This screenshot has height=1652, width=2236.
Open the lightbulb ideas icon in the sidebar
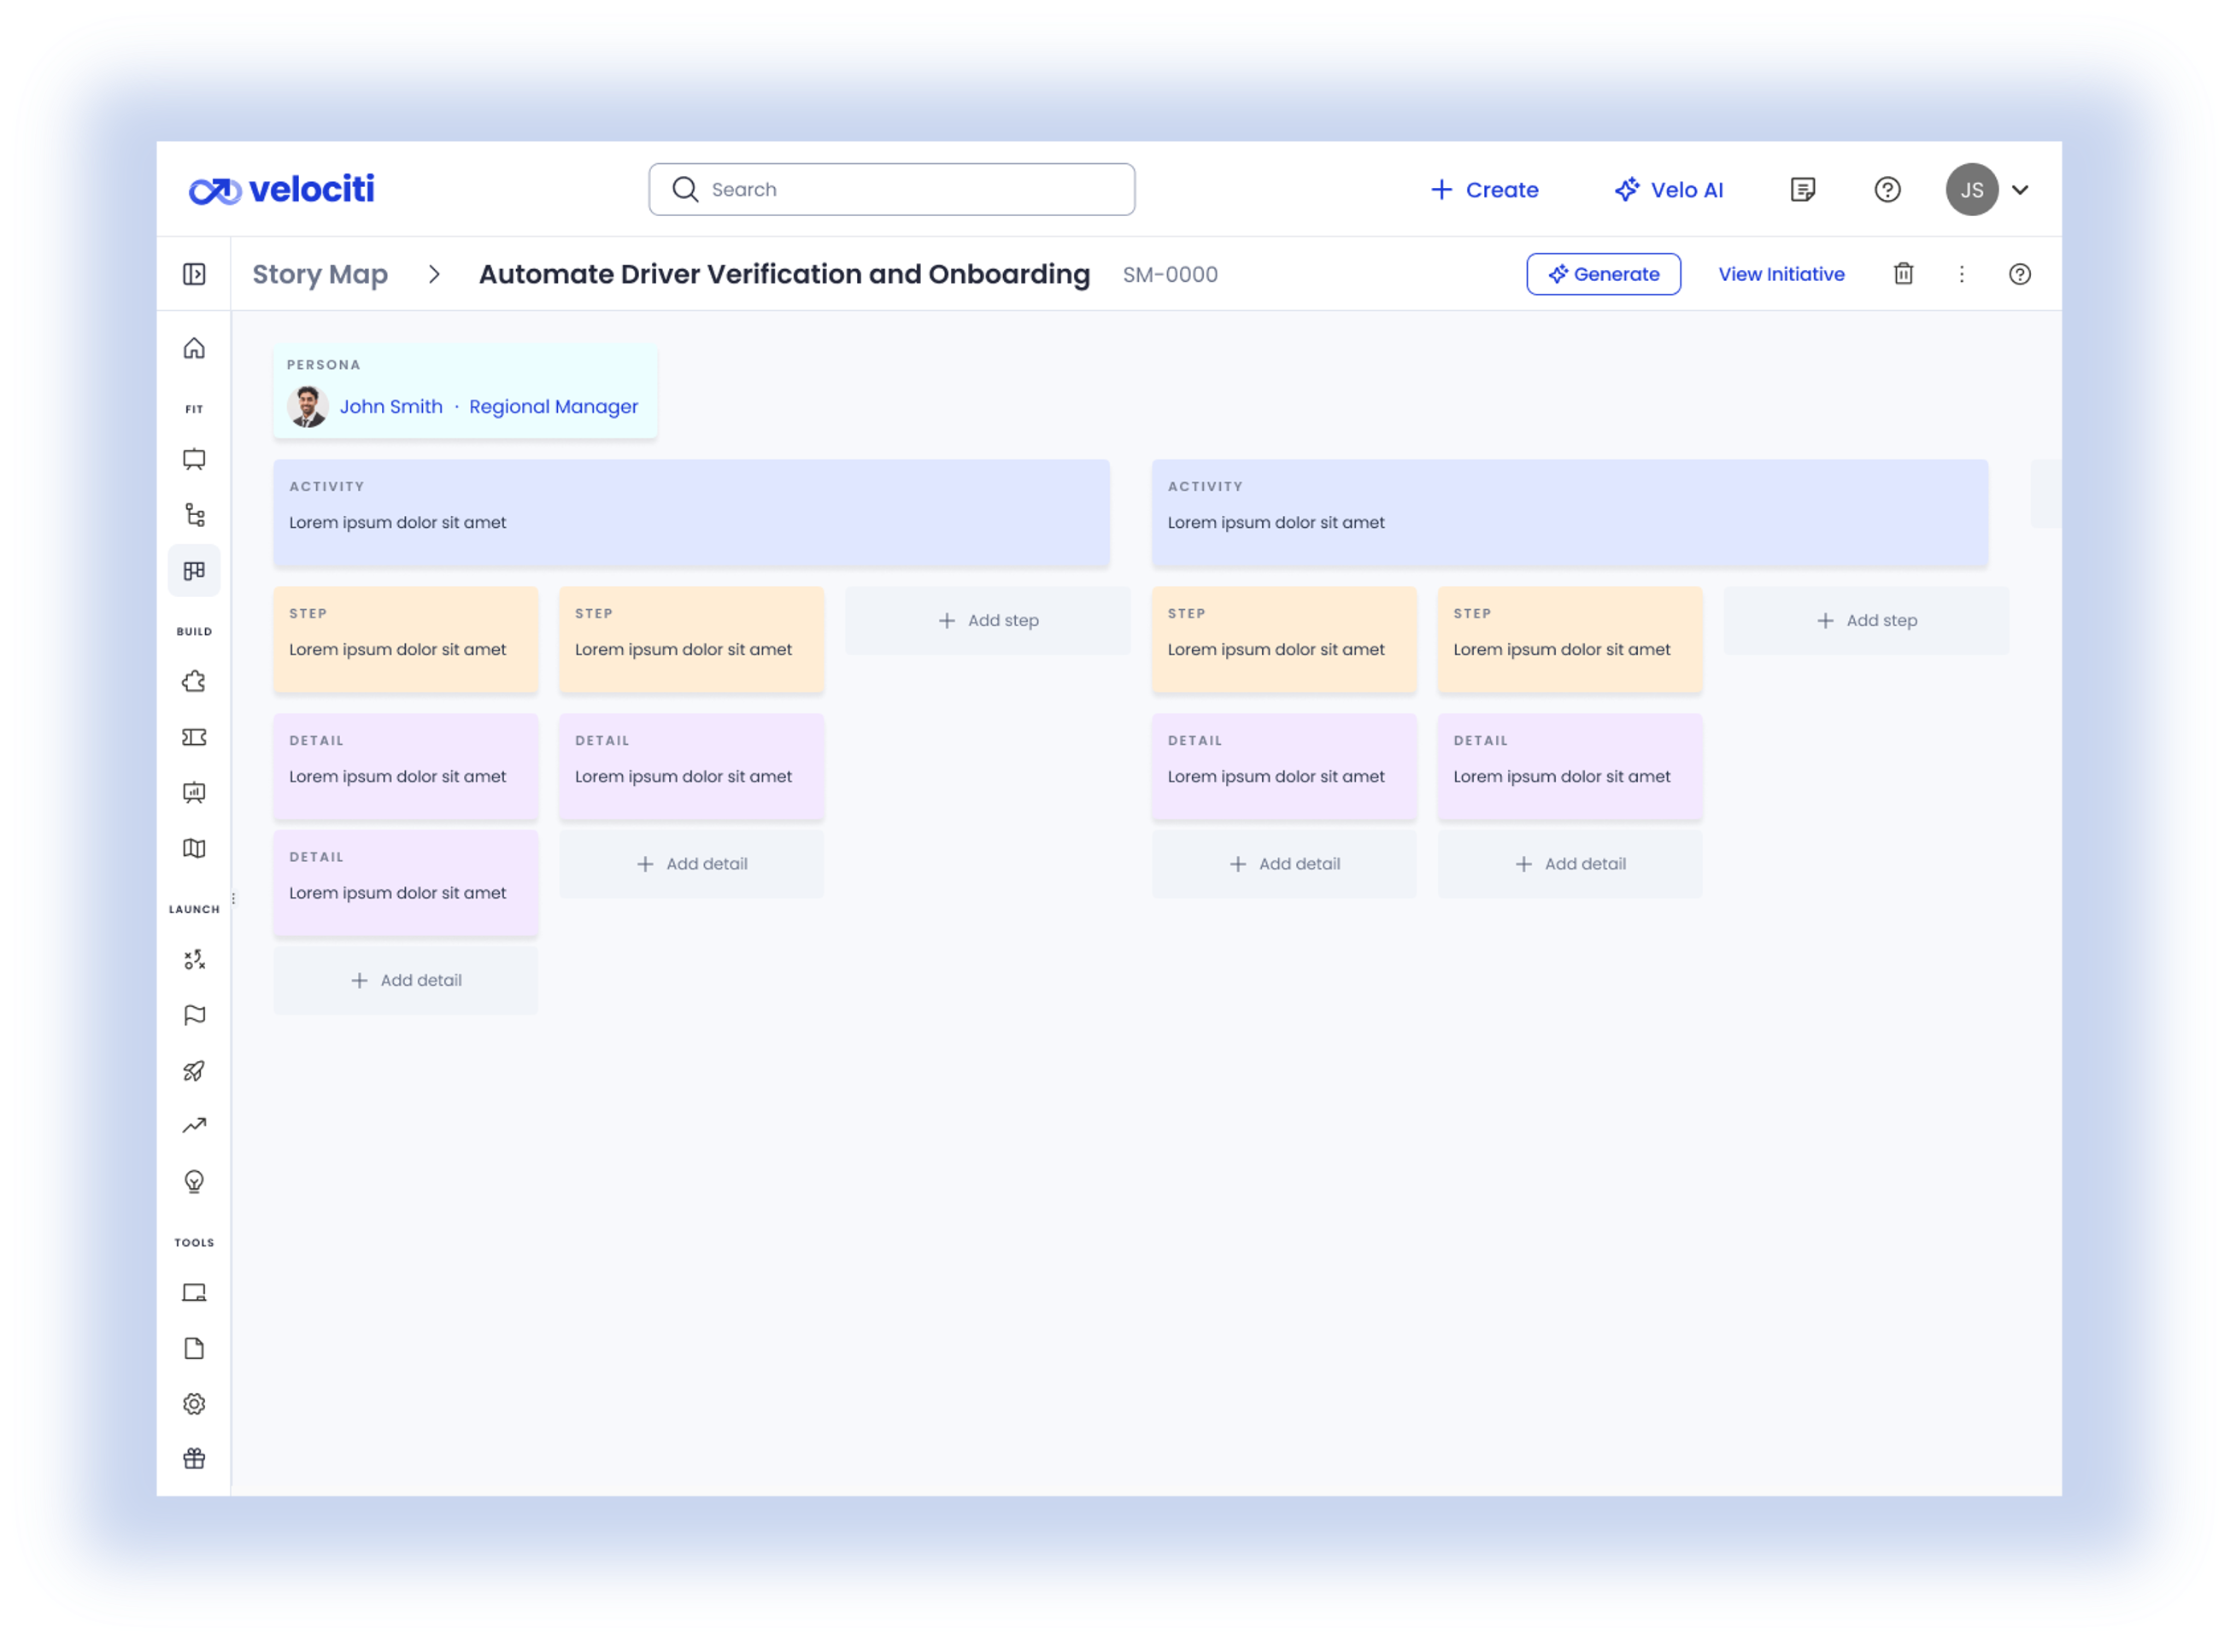click(194, 1182)
